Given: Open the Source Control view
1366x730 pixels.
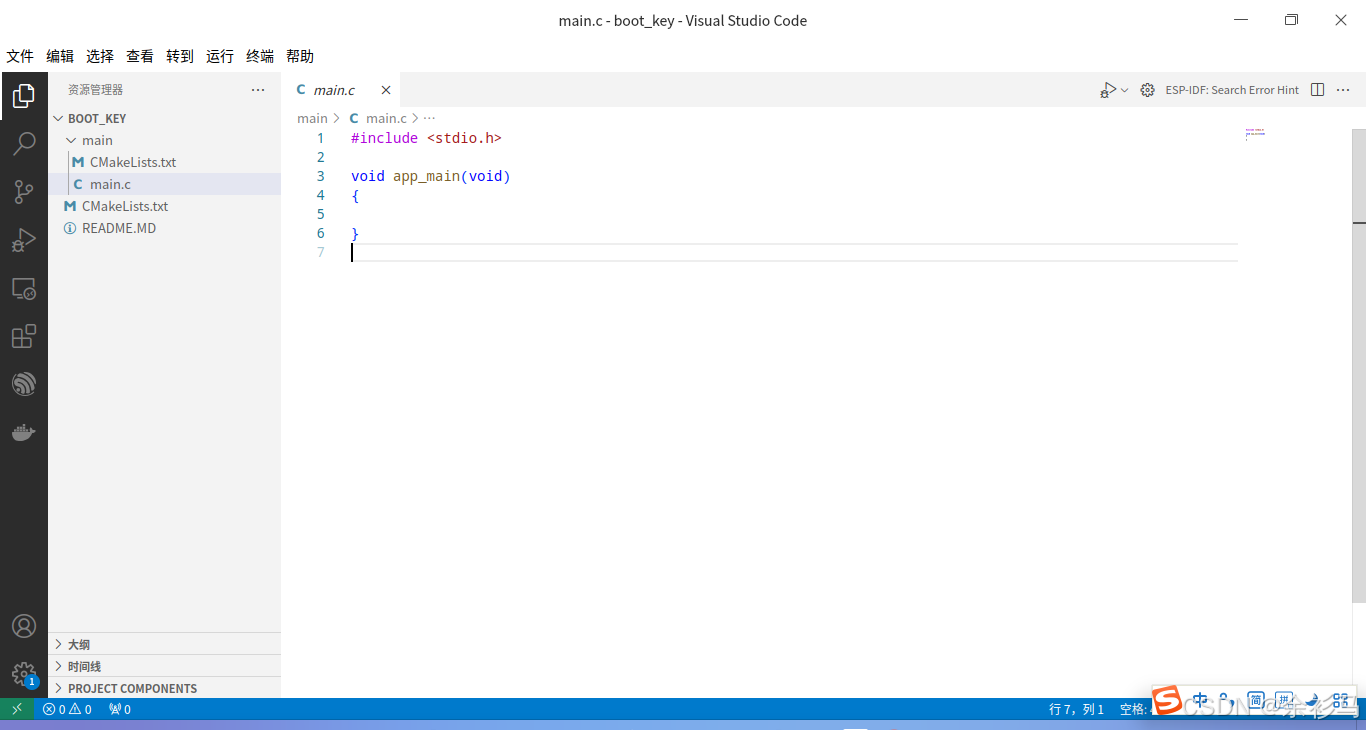Looking at the screenshot, I should pyautogui.click(x=24, y=192).
